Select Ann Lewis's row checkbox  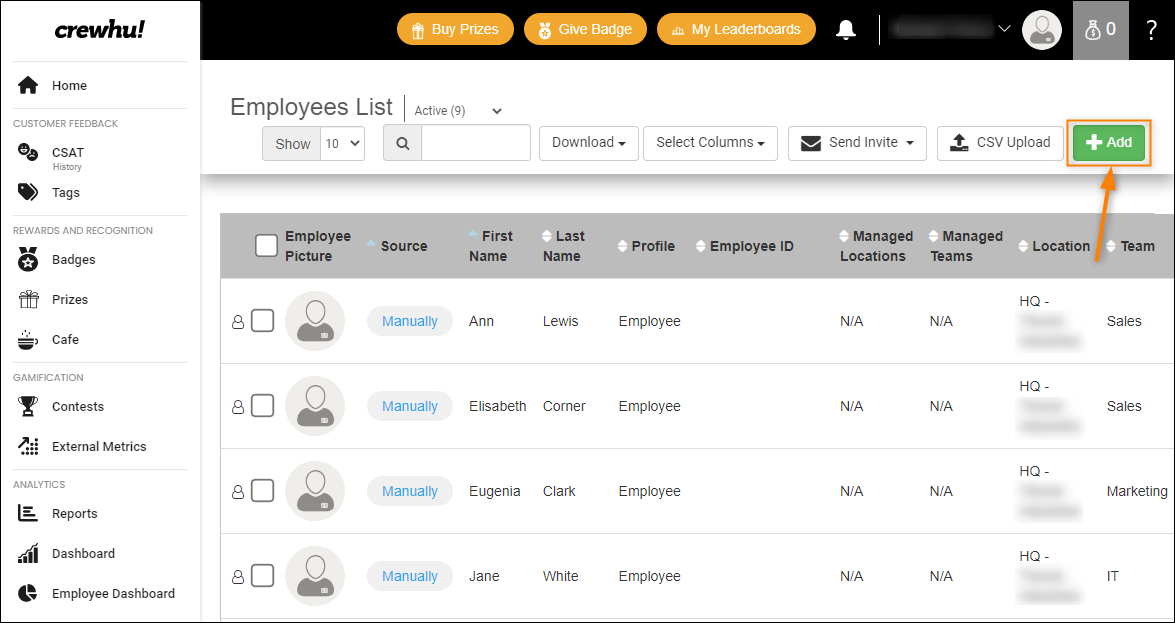(x=262, y=321)
